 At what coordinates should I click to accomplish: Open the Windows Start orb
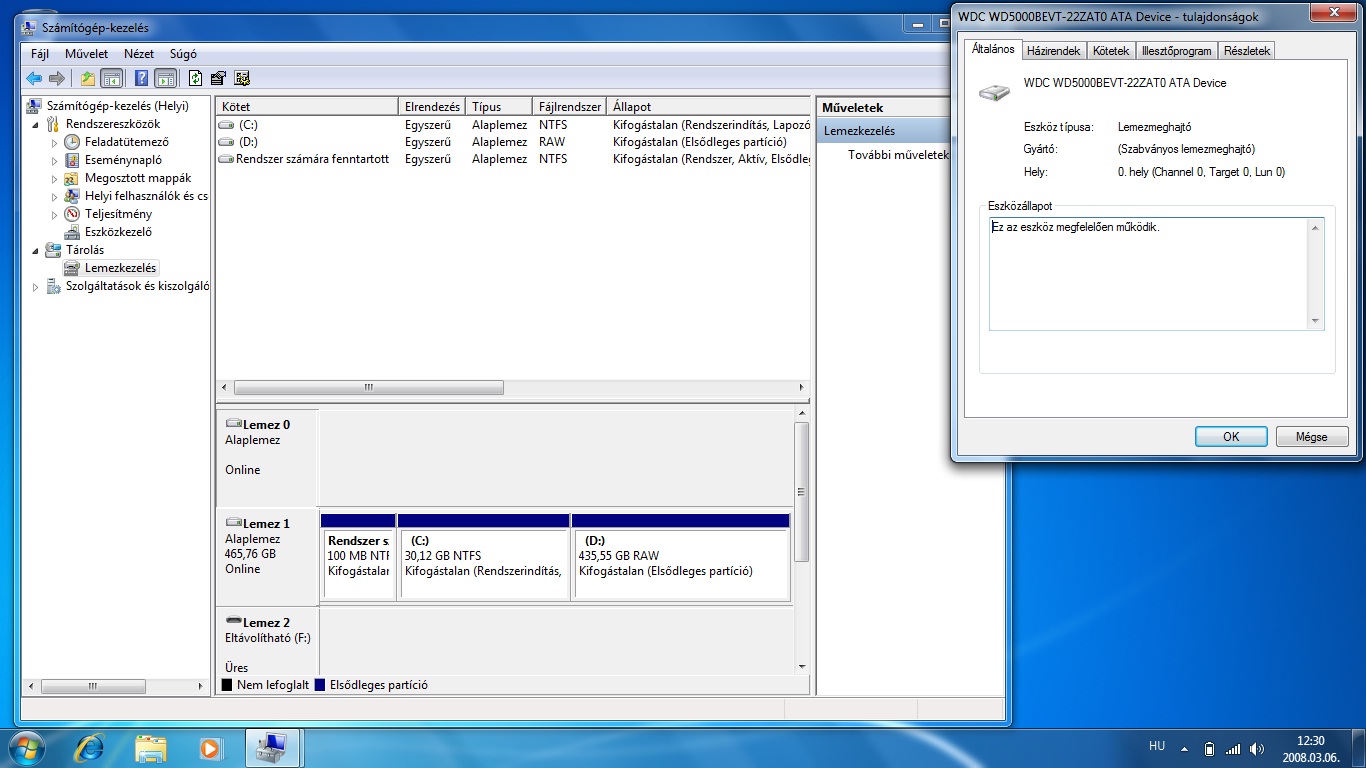26,747
